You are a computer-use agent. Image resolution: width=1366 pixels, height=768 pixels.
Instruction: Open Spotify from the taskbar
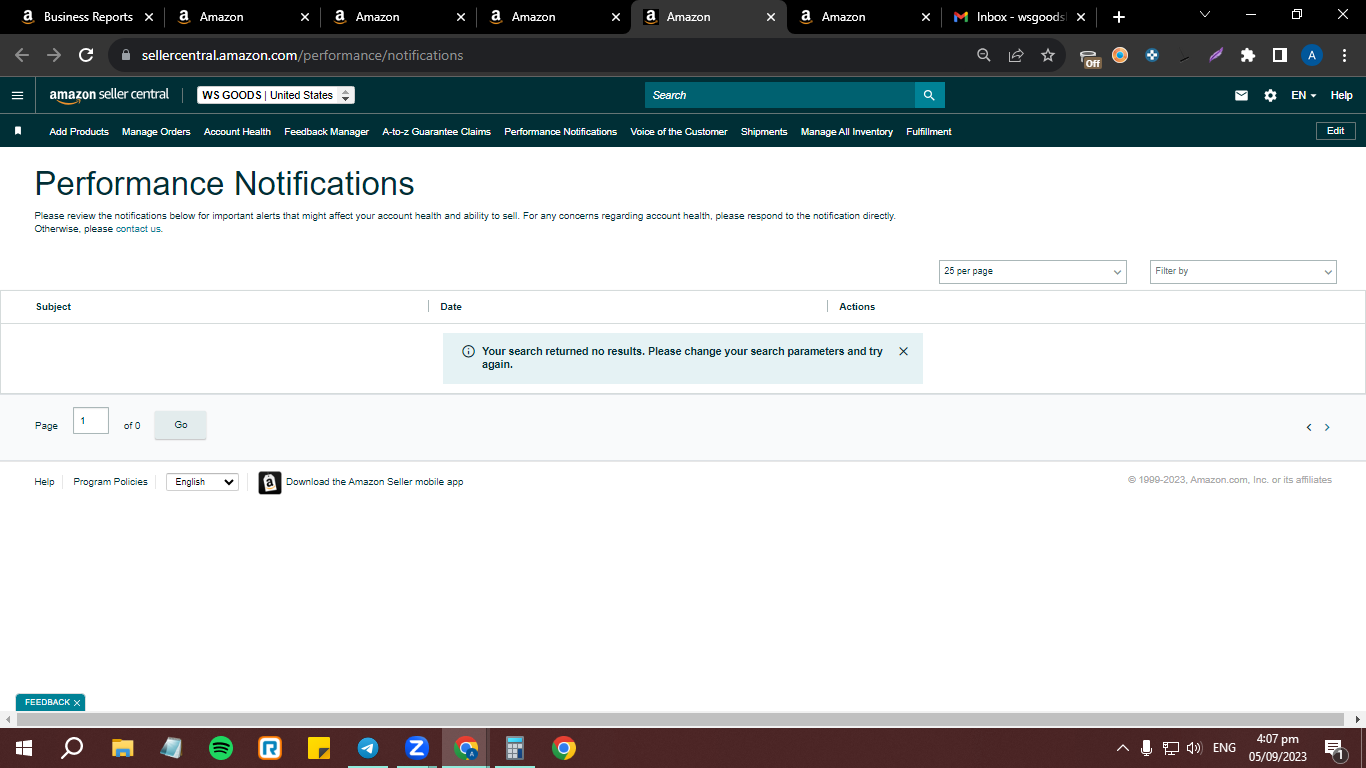221,748
